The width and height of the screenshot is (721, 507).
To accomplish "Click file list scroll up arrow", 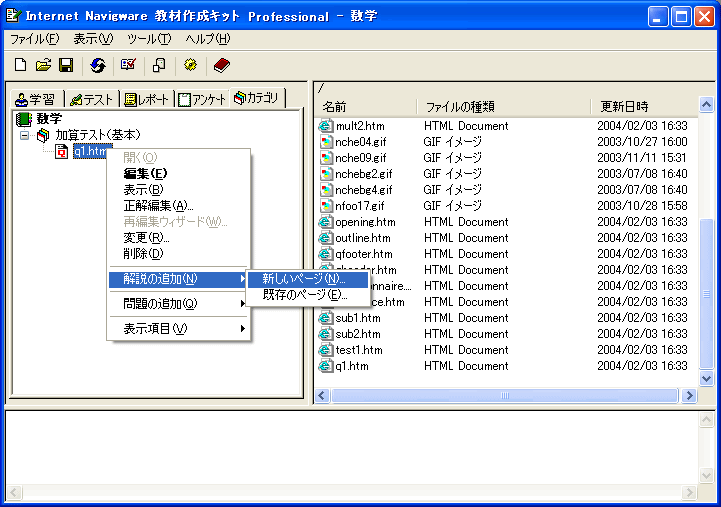I will pos(706,105).
